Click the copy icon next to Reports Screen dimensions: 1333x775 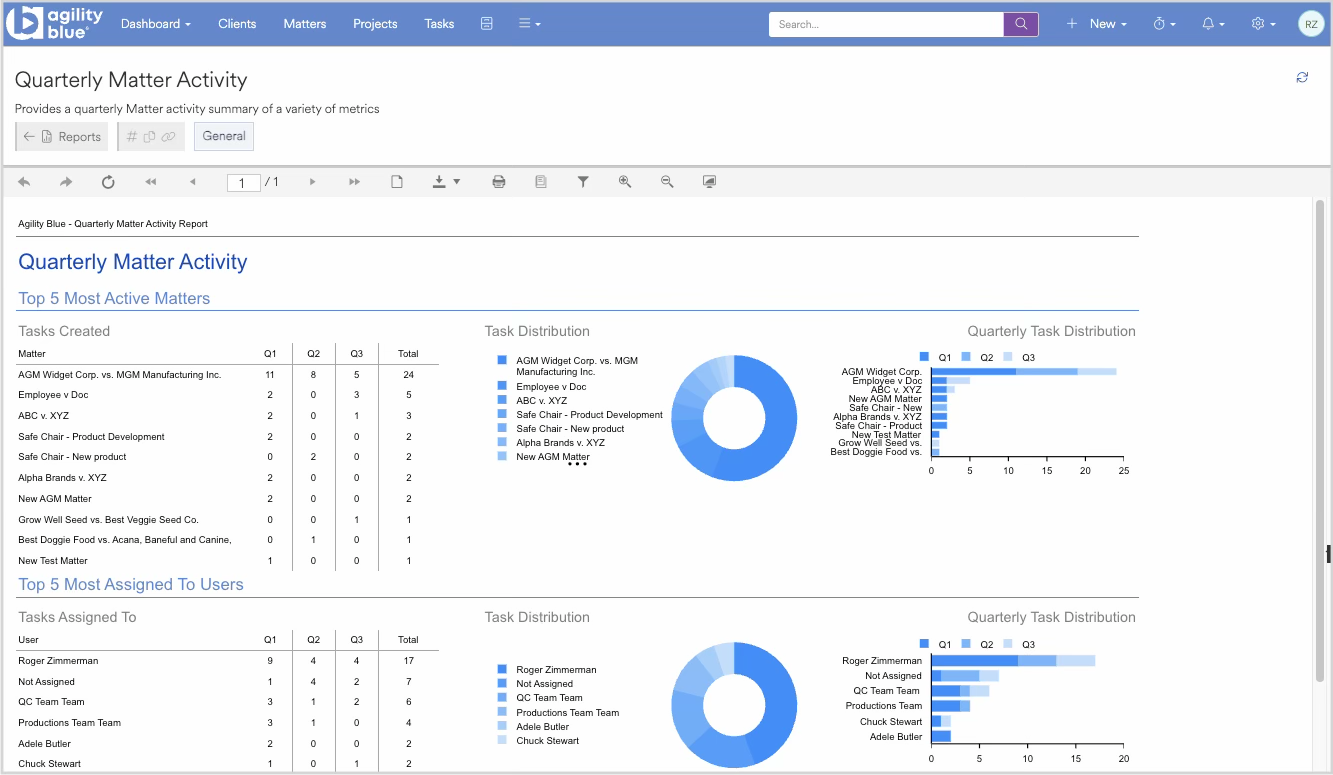149,137
